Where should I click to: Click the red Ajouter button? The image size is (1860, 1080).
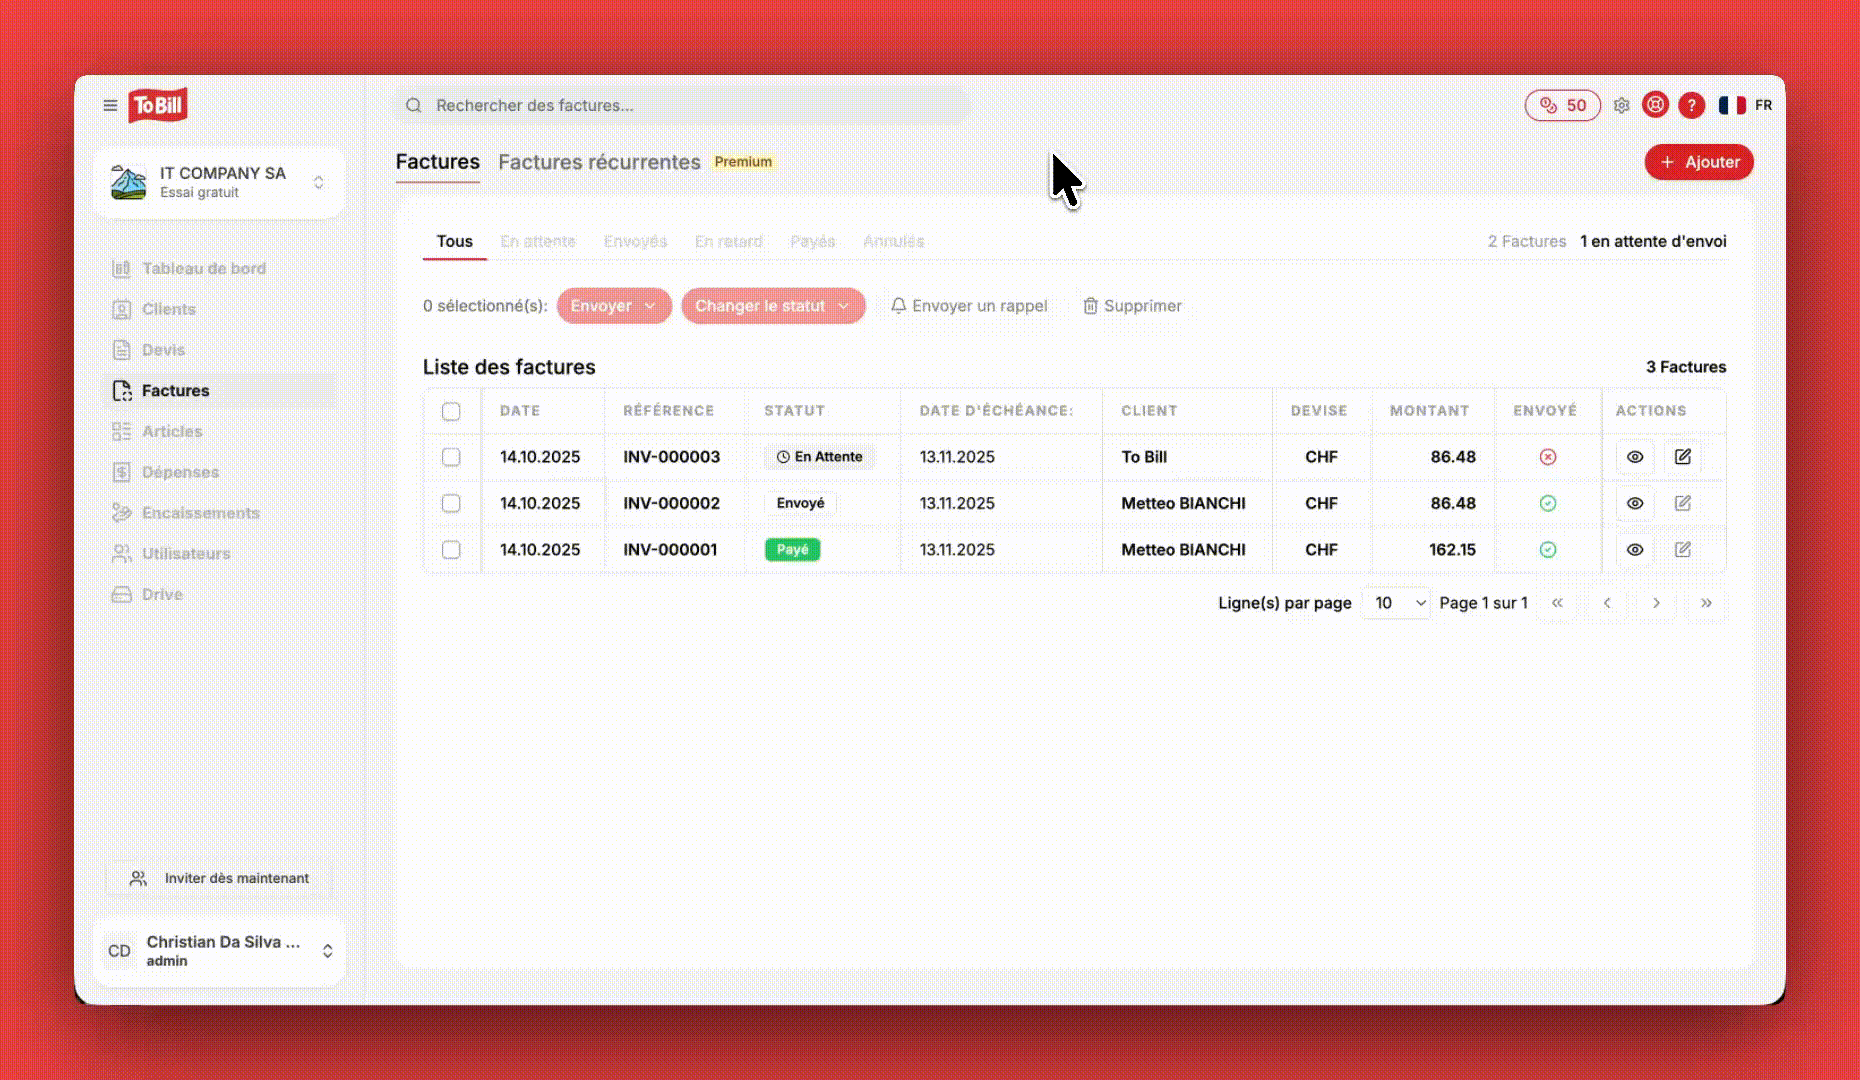[x=1698, y=162]
